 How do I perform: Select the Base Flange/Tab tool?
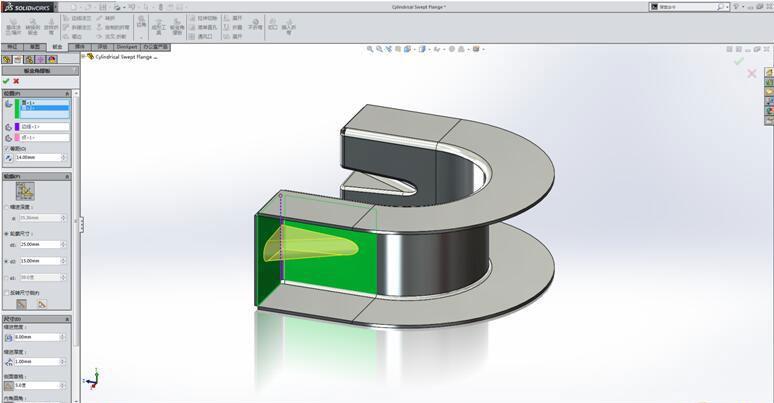(x=13, y=27)
